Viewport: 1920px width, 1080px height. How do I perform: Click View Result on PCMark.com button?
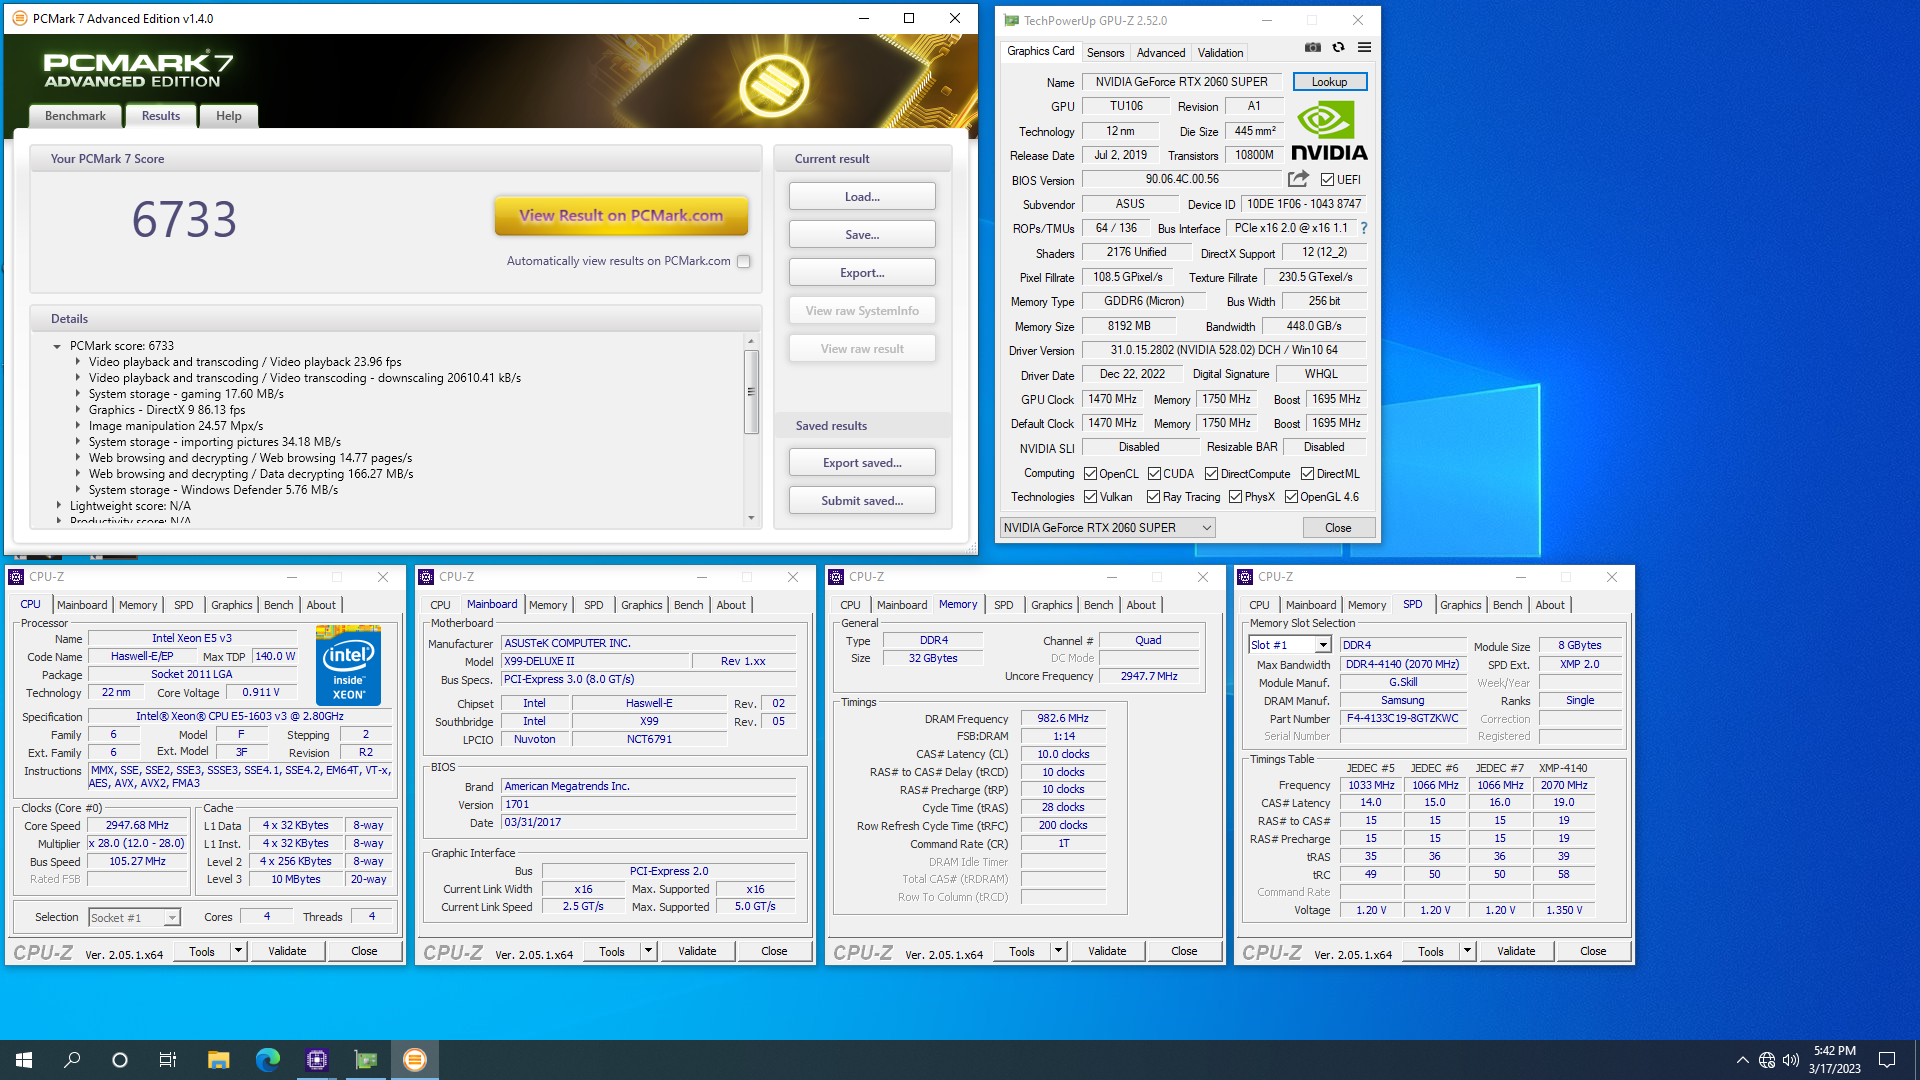[621, 216]
